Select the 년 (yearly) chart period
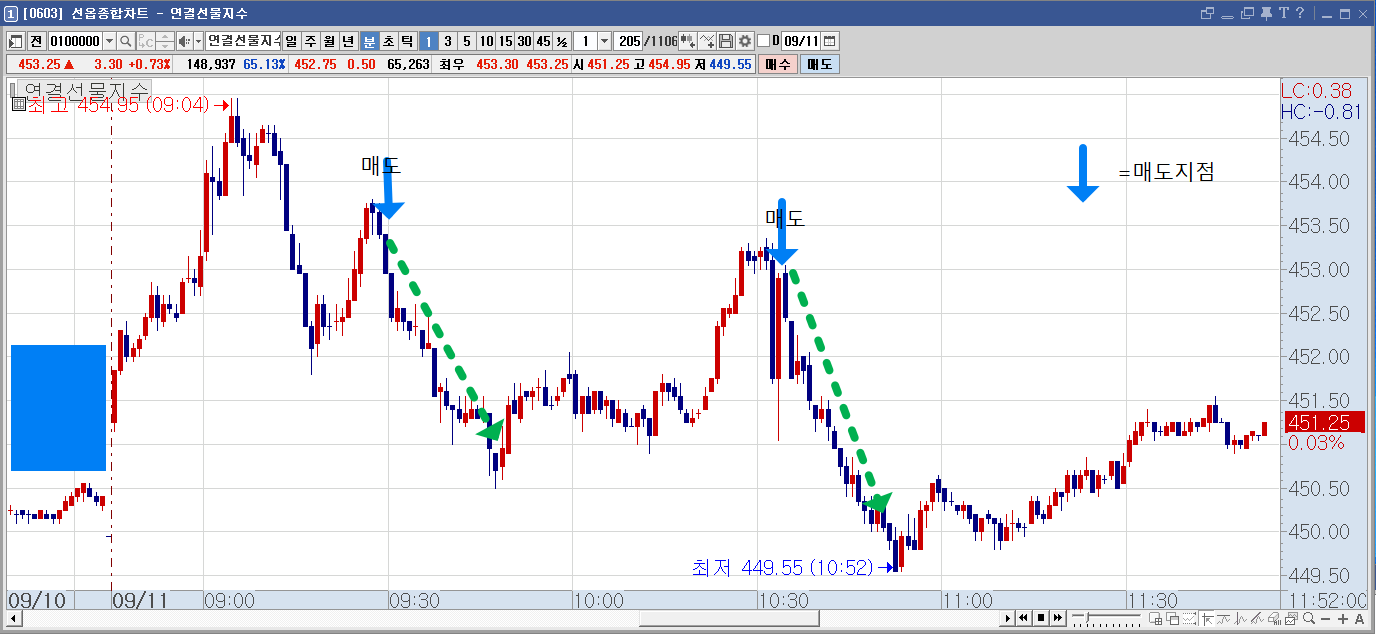 (x=348, y=41)
